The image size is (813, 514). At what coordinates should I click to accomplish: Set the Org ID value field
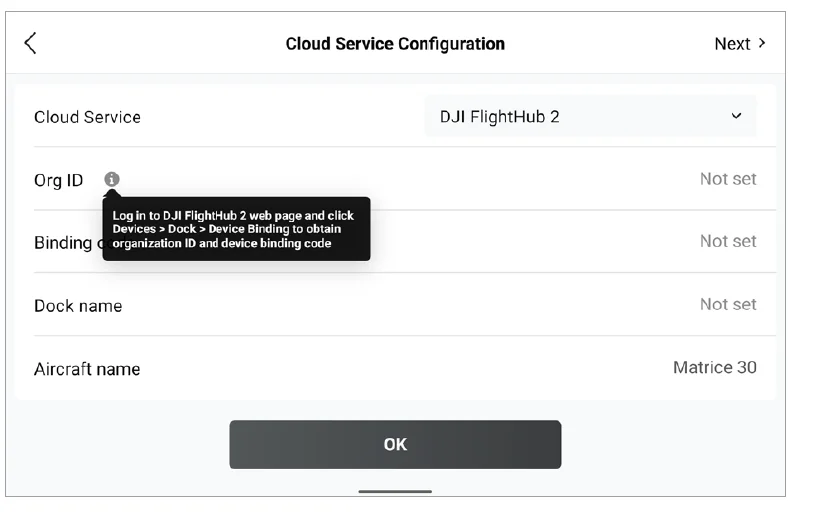coord(727,180)
